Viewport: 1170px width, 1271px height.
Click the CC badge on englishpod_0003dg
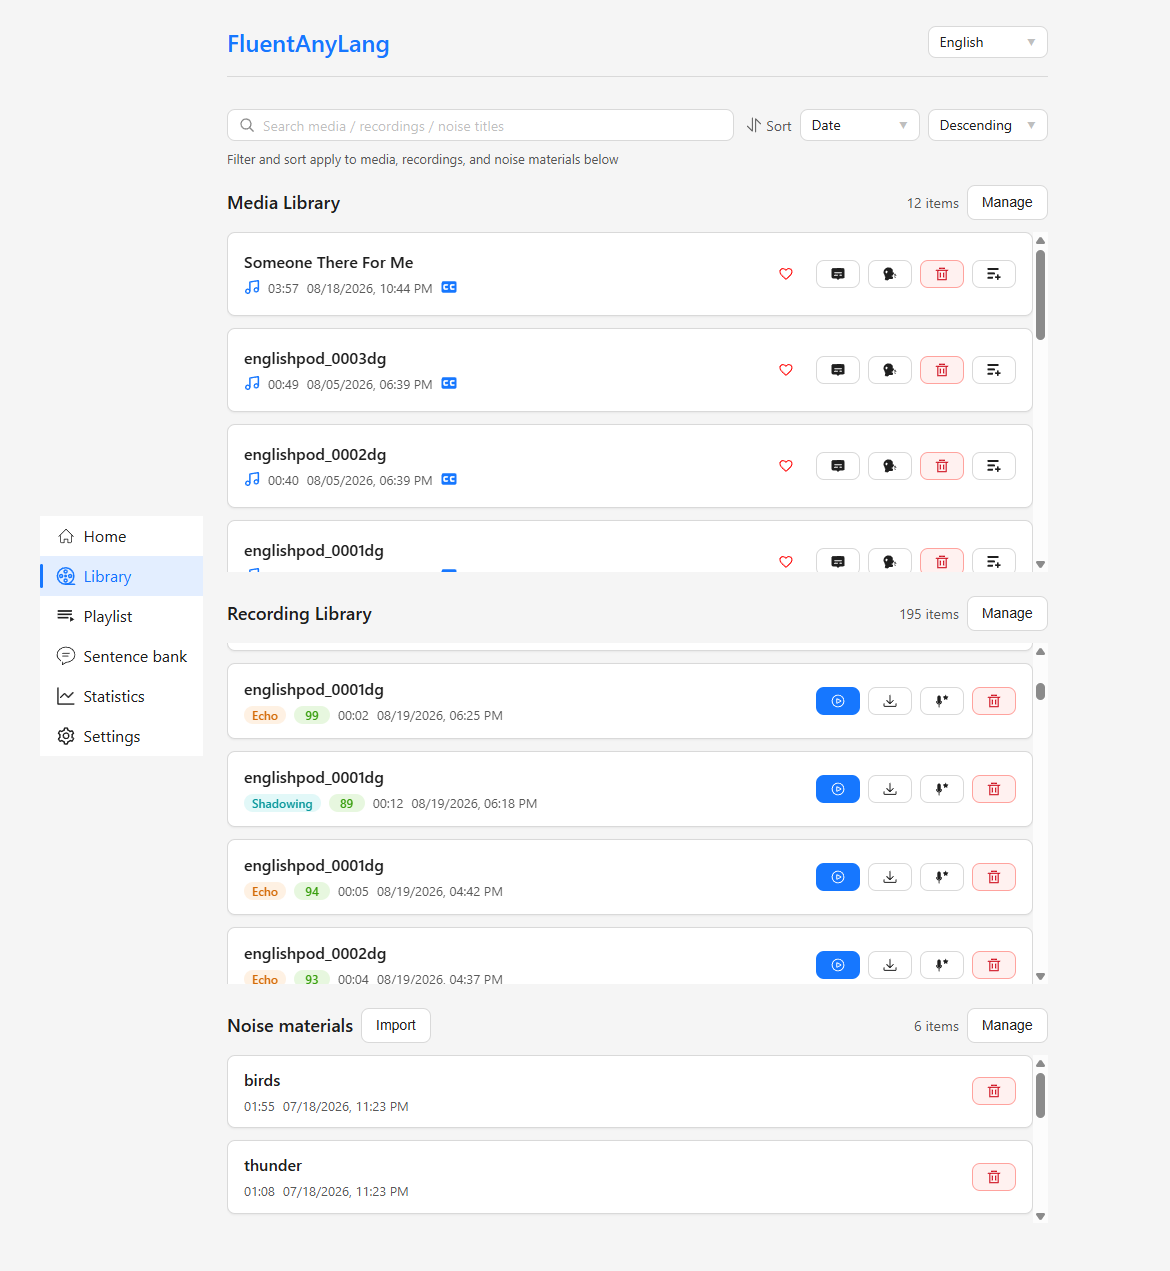(x=449, y=383)
